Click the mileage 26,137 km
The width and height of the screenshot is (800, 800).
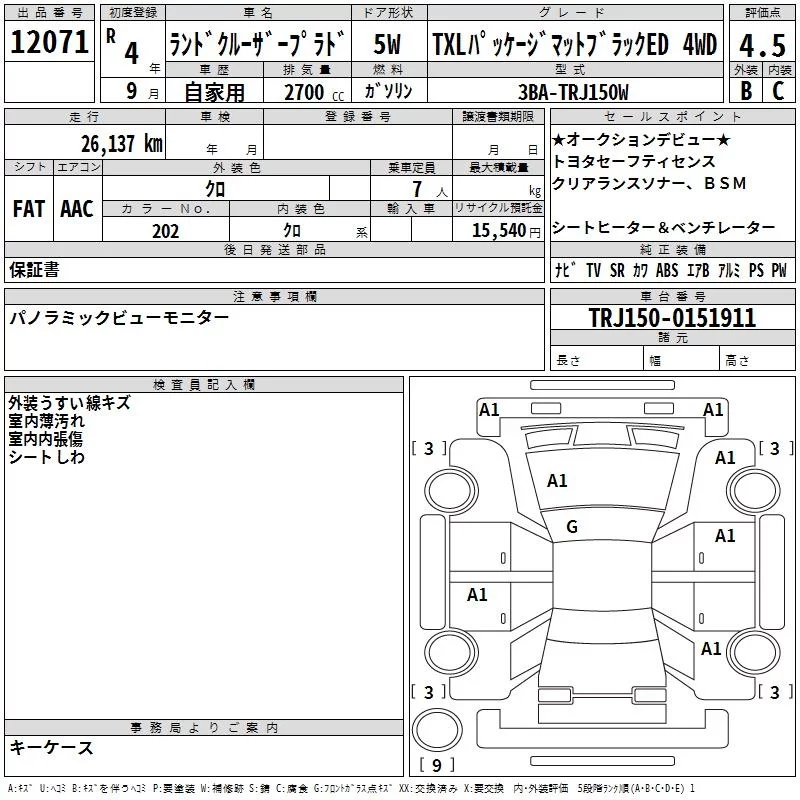coord(122,143)
